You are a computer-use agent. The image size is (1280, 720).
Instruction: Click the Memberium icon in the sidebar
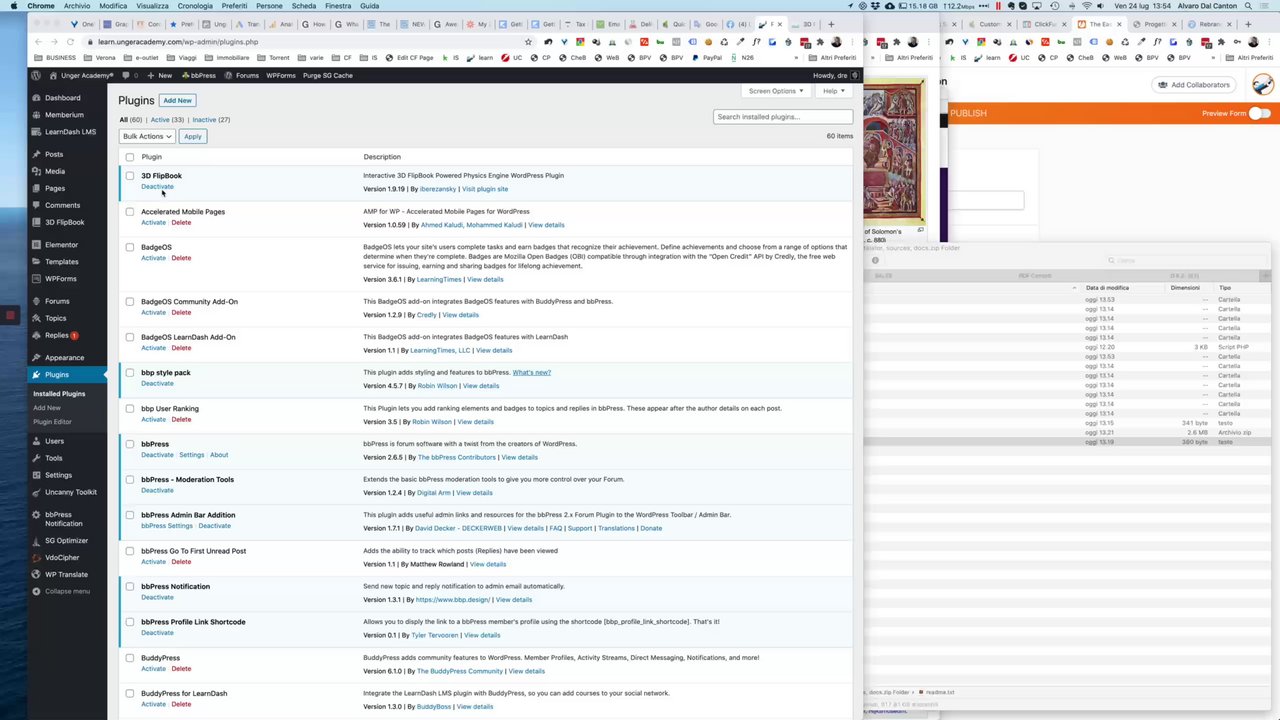point(36,115)
